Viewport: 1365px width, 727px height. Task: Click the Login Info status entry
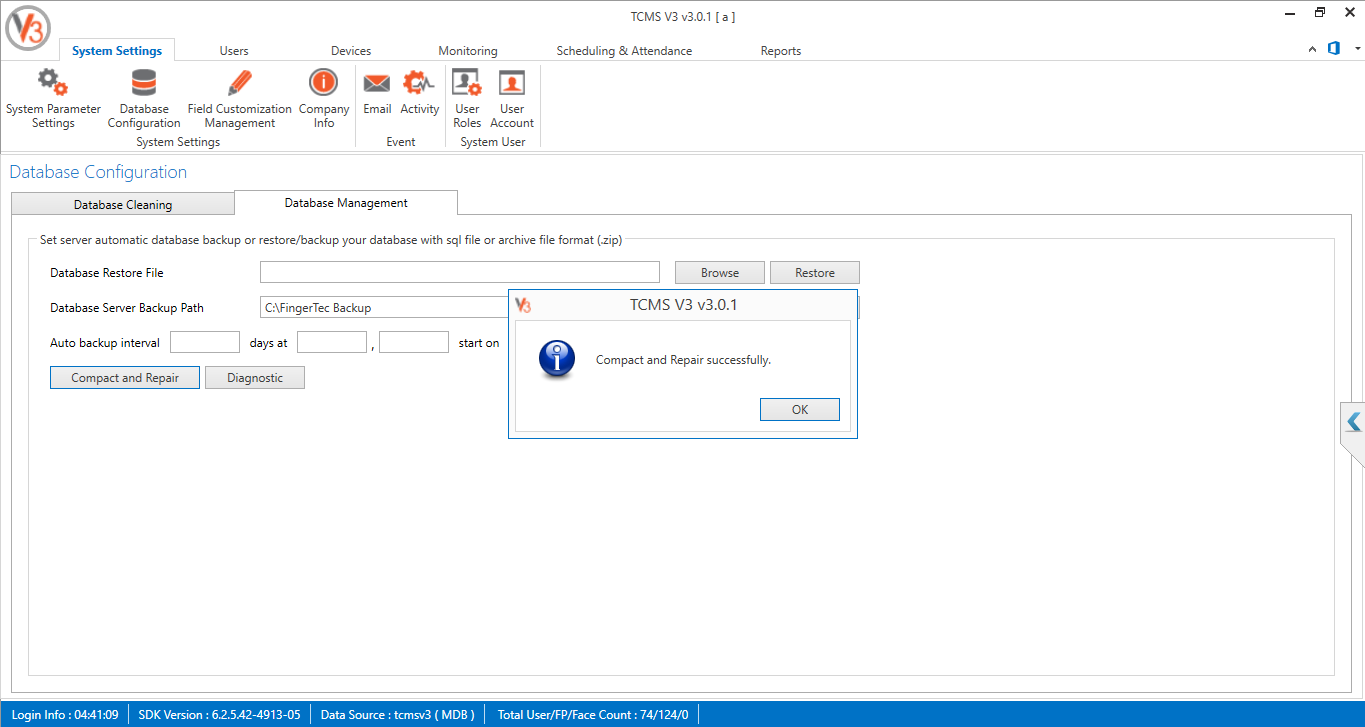pyautogui.click(x=65, y=714)
